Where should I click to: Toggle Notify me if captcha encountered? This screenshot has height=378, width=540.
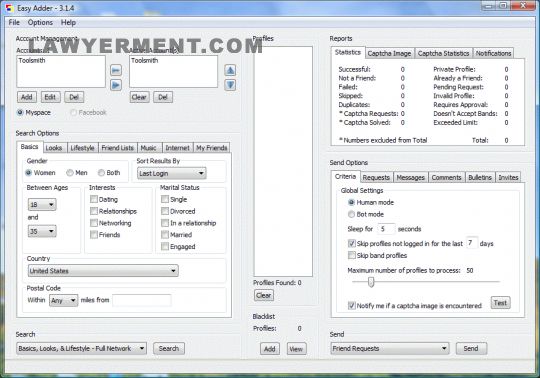tap(352, 305)
